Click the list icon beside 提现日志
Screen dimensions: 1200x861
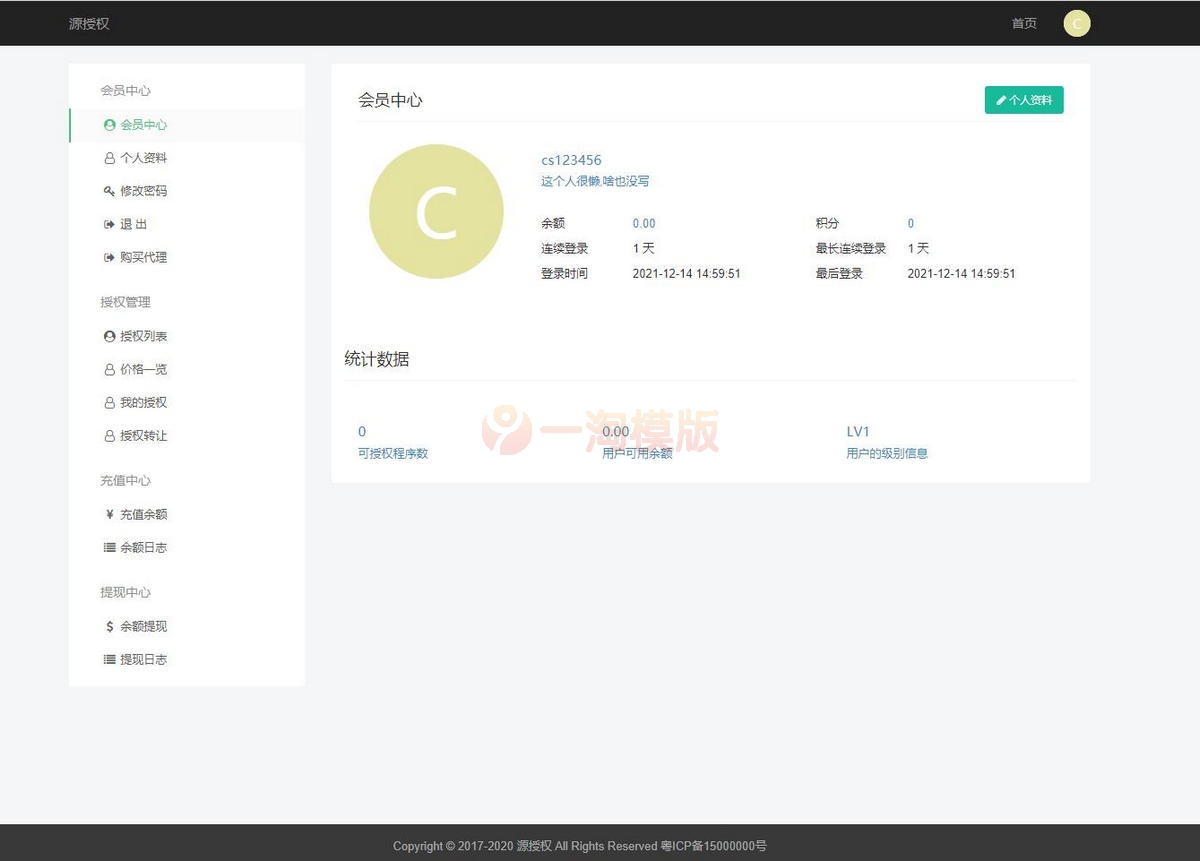point(109,659)
